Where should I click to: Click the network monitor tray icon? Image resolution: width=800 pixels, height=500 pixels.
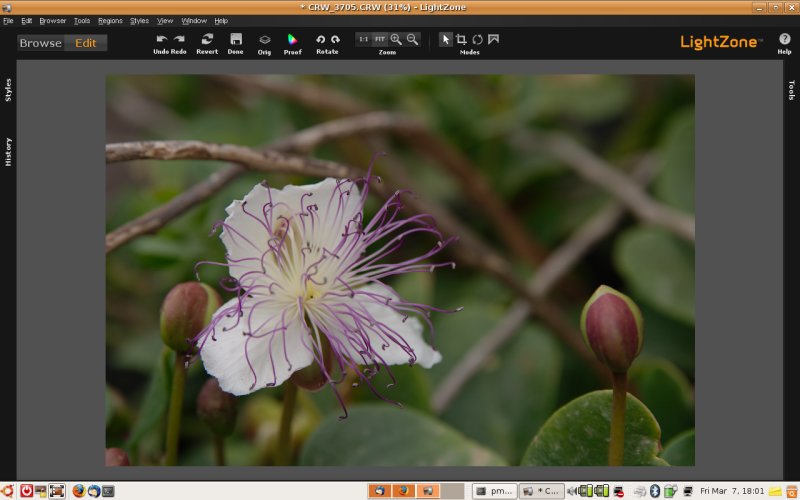coord(688,491)
